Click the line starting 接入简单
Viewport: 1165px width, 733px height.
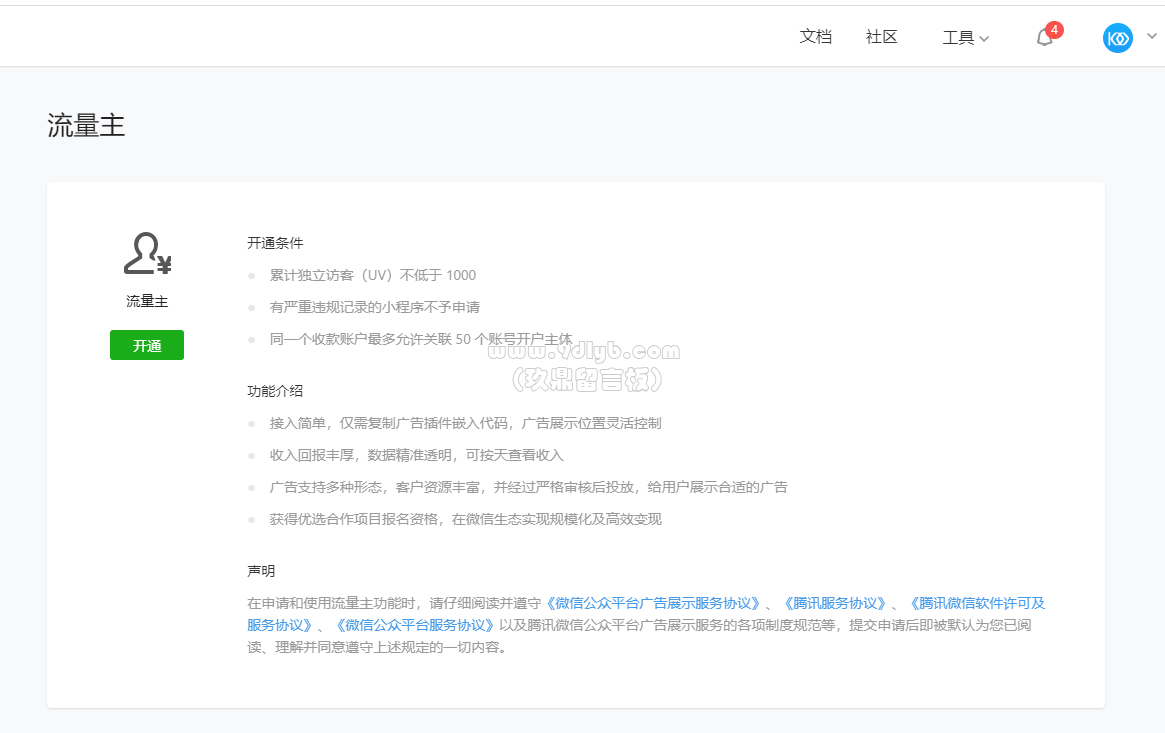coord(465,423)
